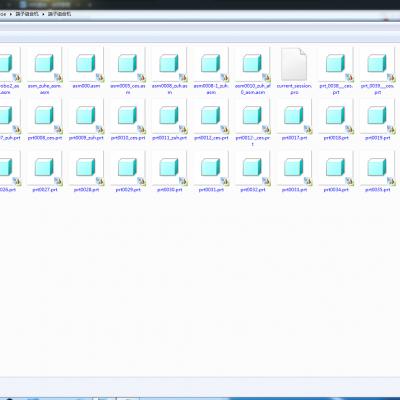Select the asm0005_ces.asm file icon
This screenshot has width=400, height=400.
(128, 64)
